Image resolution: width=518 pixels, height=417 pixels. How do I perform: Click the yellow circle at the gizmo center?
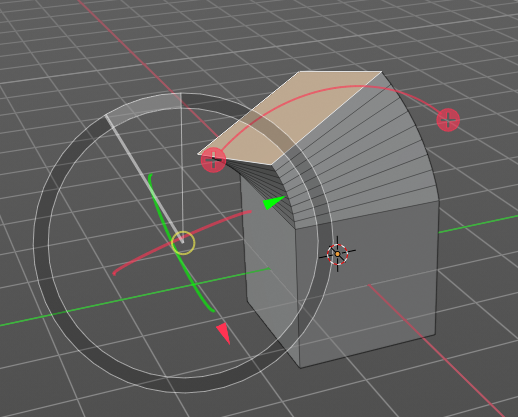[x=183, y=243]
